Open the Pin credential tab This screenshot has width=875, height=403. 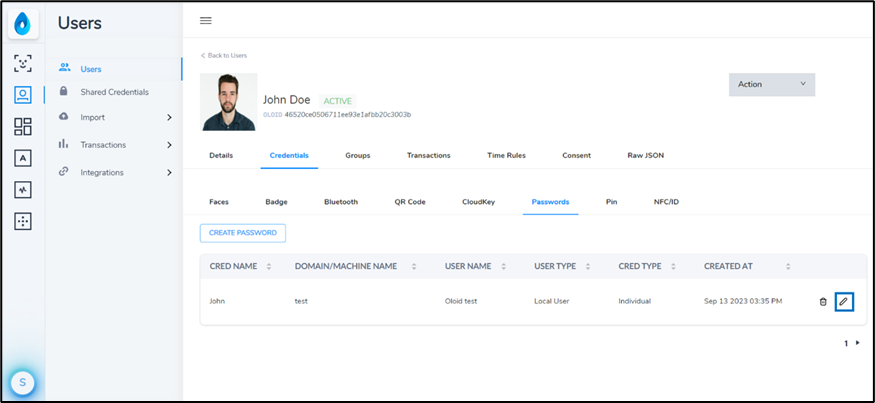click(x=611, y=202)
